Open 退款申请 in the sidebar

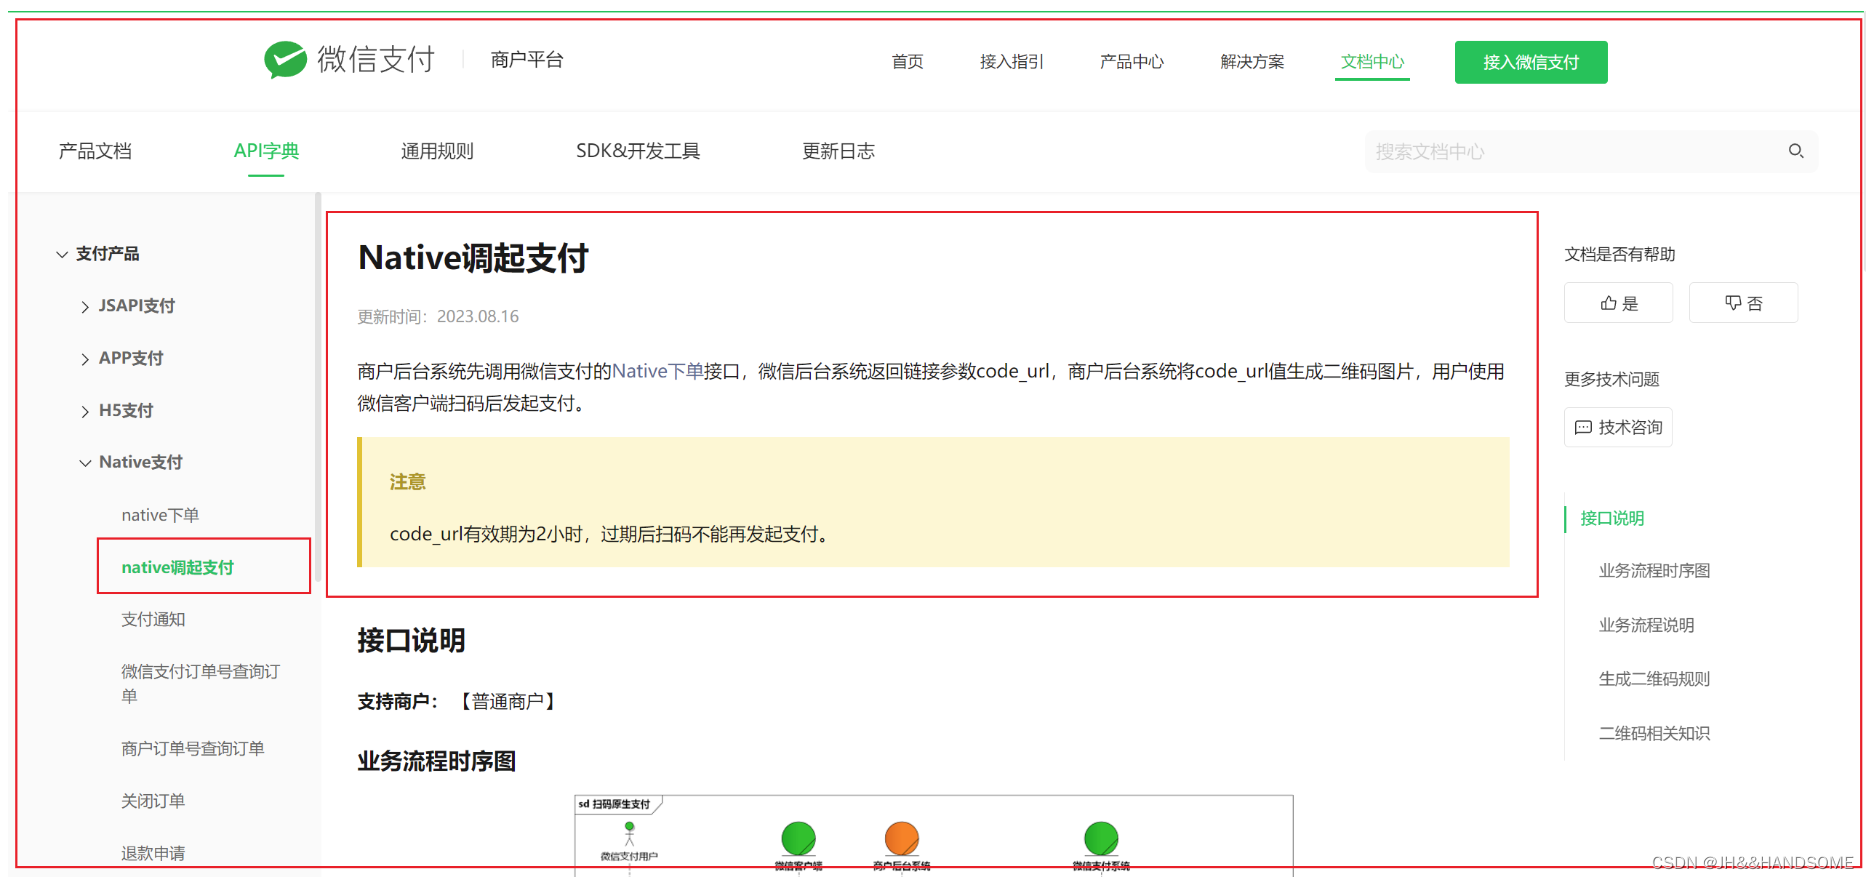[x=153, y=853]
